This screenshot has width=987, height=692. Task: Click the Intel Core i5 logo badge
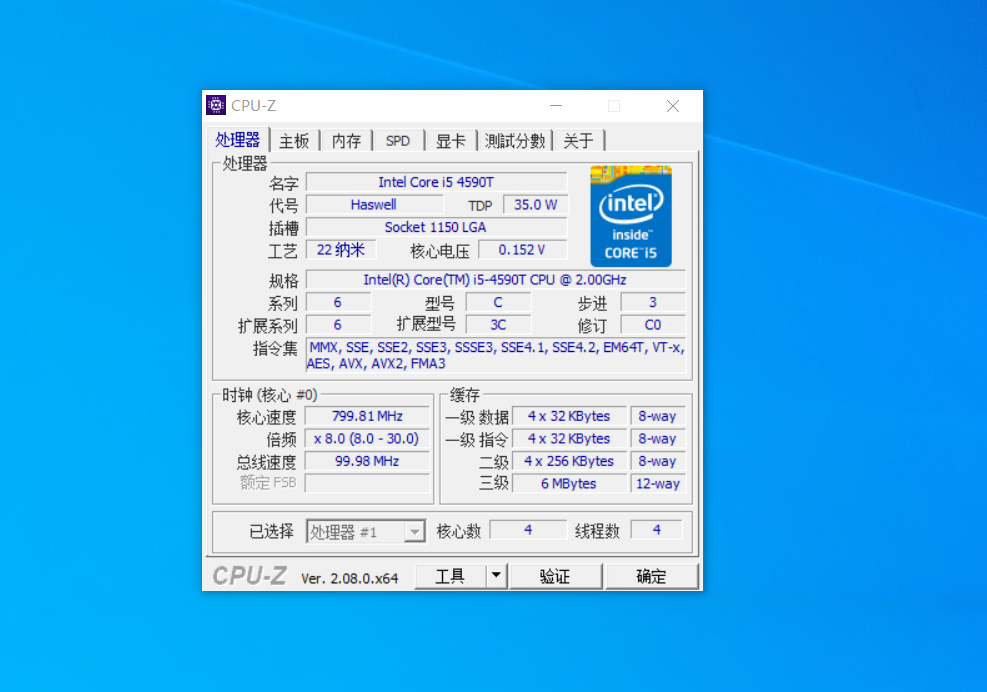coord(631,216)
